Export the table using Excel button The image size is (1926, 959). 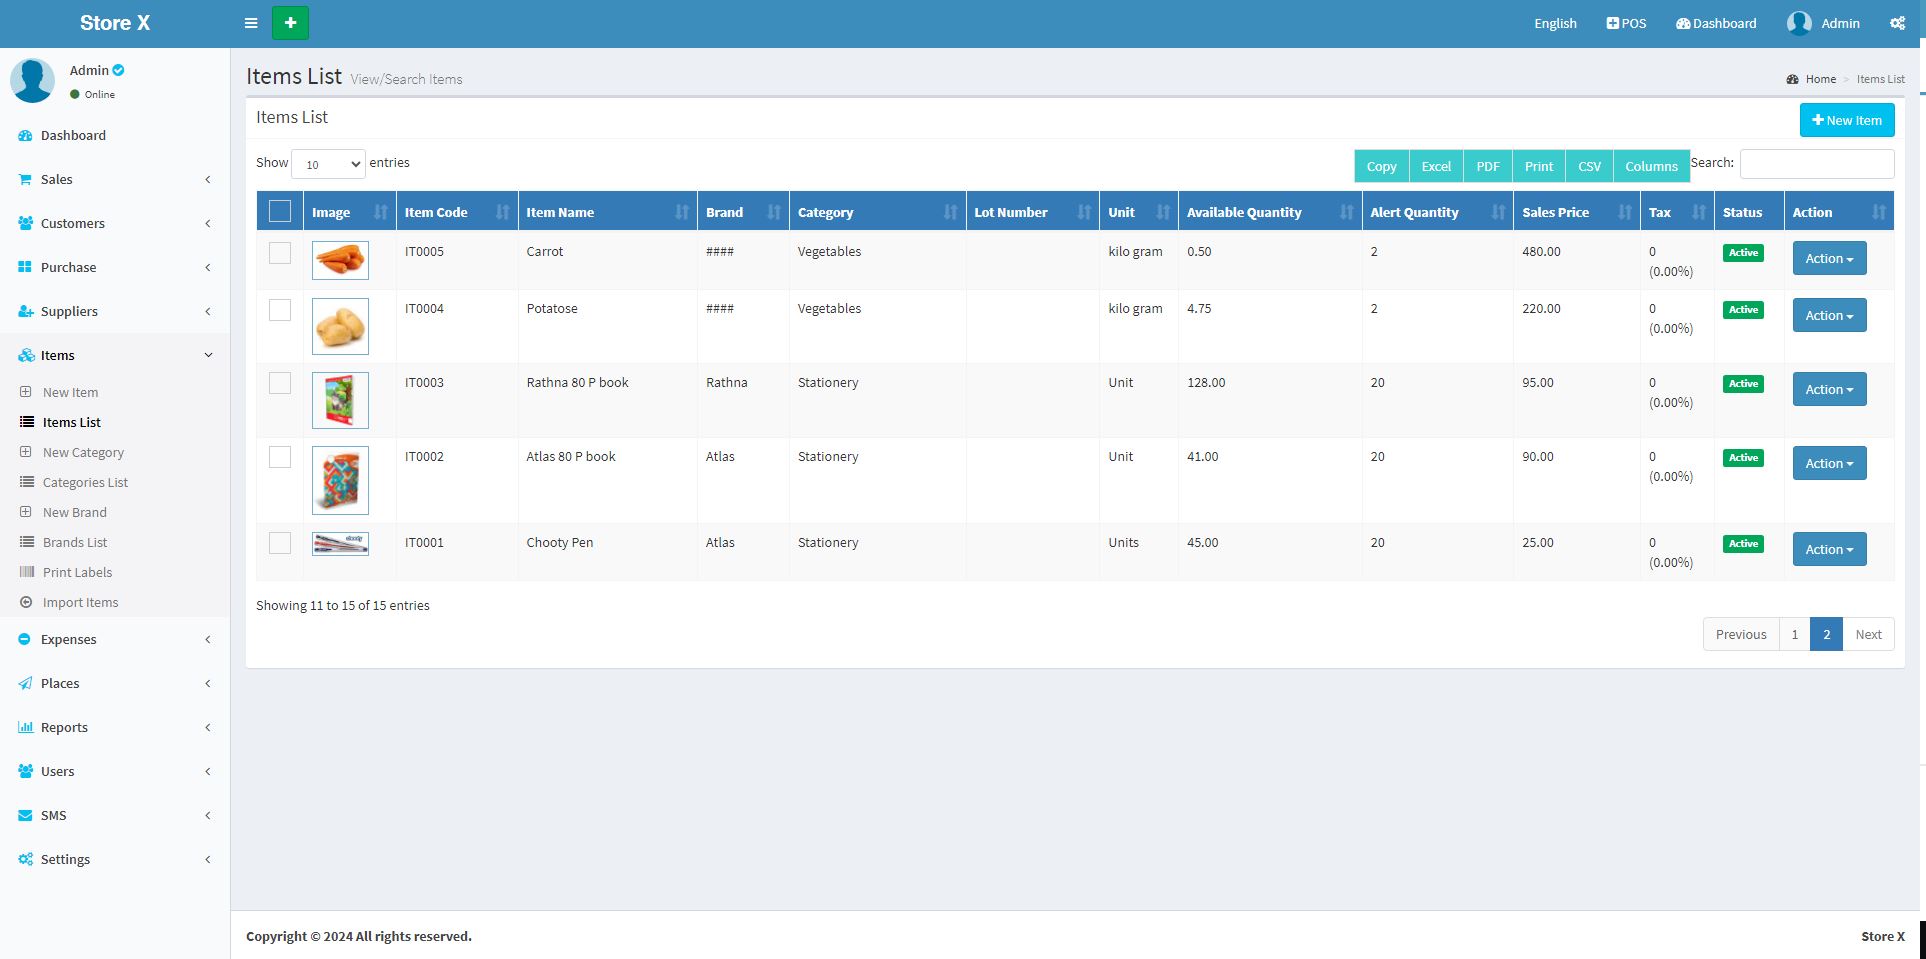[1436, 166]
